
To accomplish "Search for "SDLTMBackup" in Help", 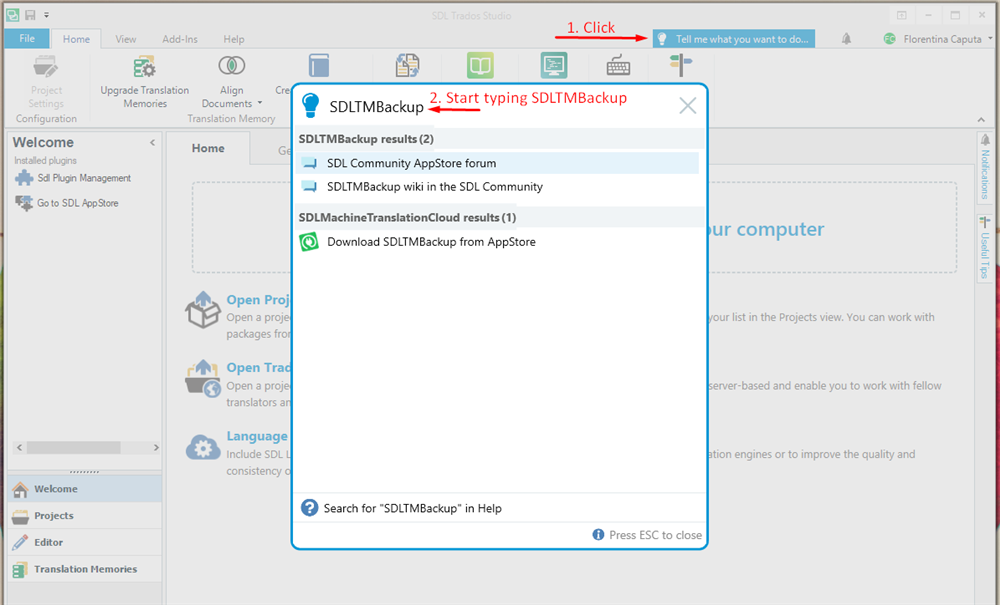I will pos(413,508).
